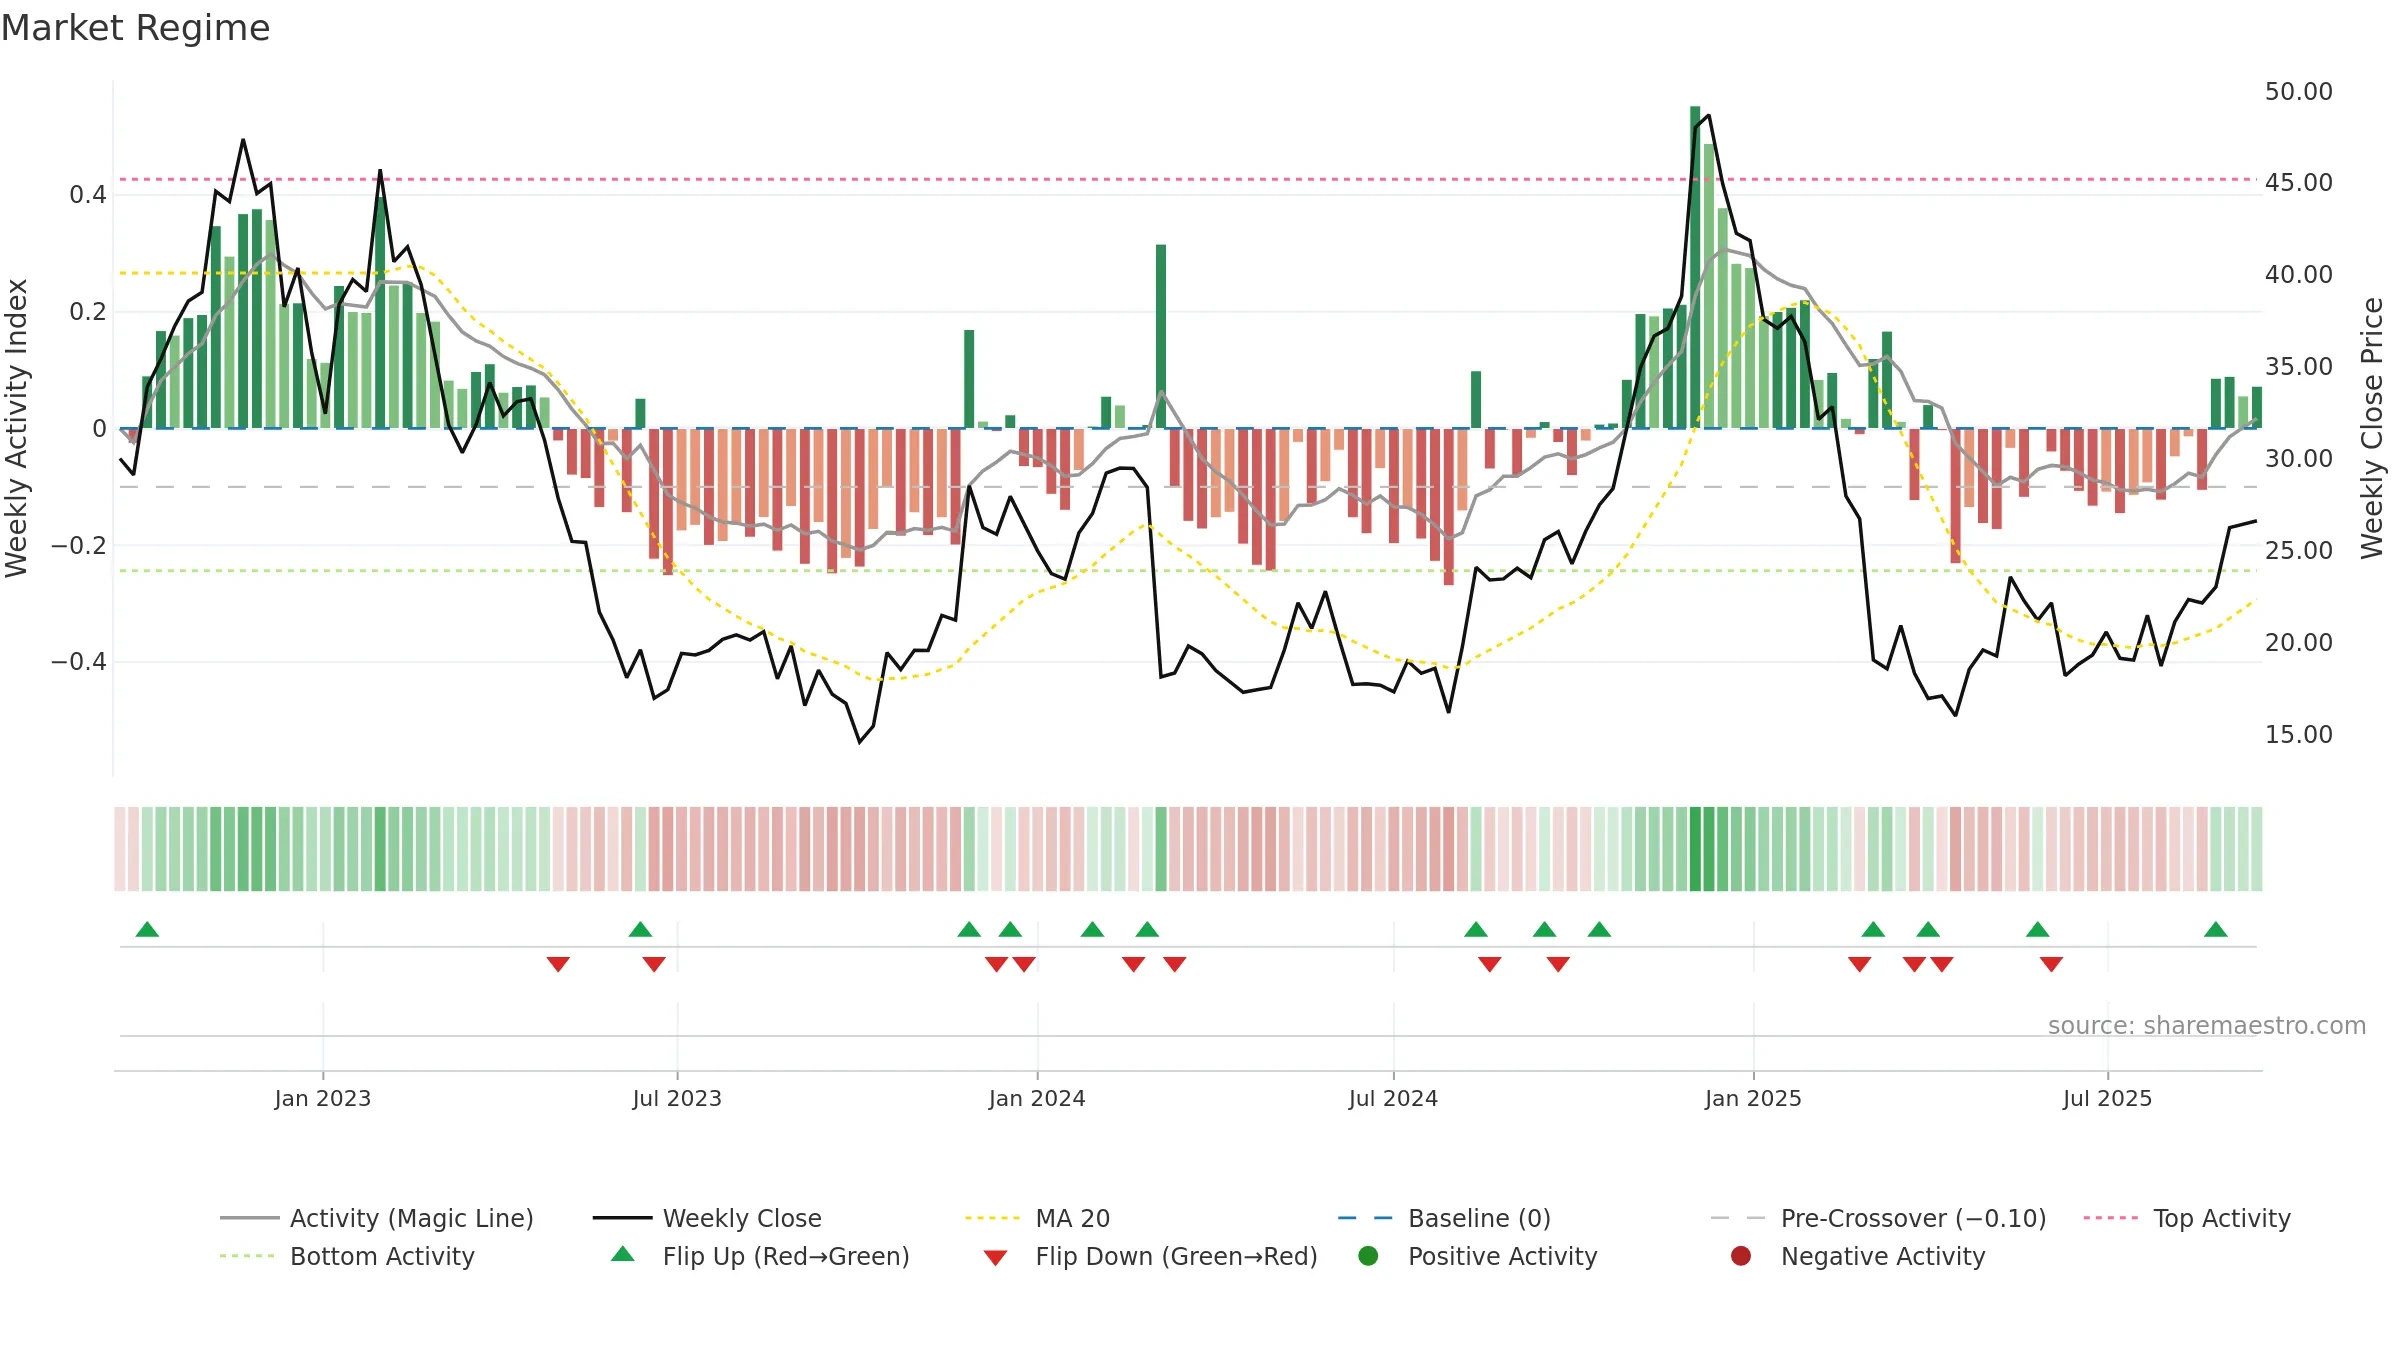Click the −0.2 activity axis tick
This screenshot has height=1350, width=2400.
click(x=79, y=545)
